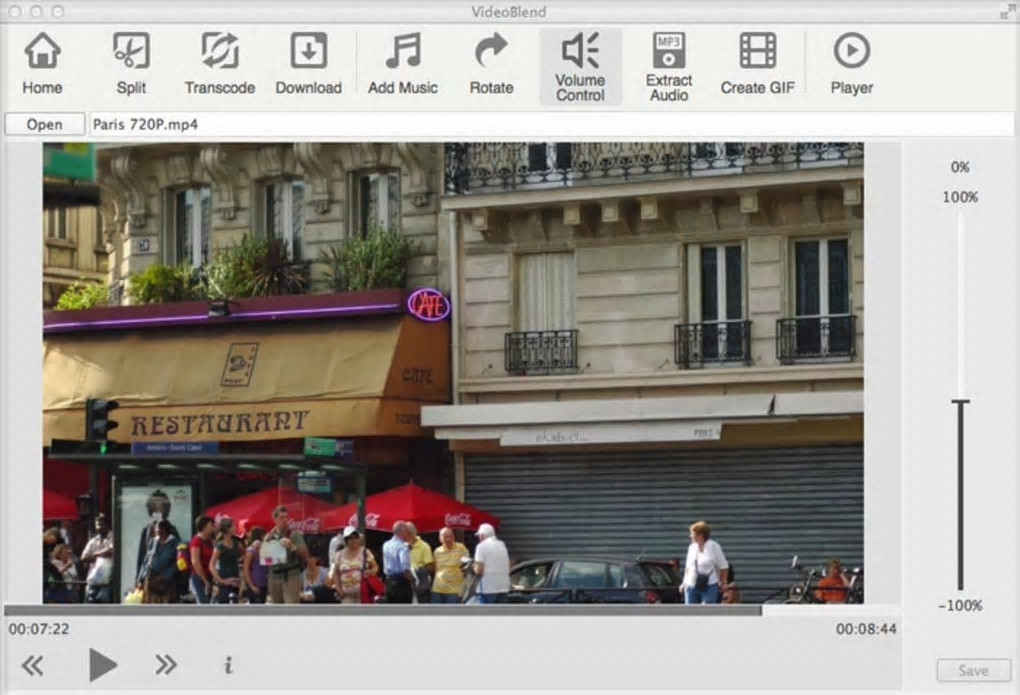Open the Split tool with scissors icon

(x=131, y=64)
